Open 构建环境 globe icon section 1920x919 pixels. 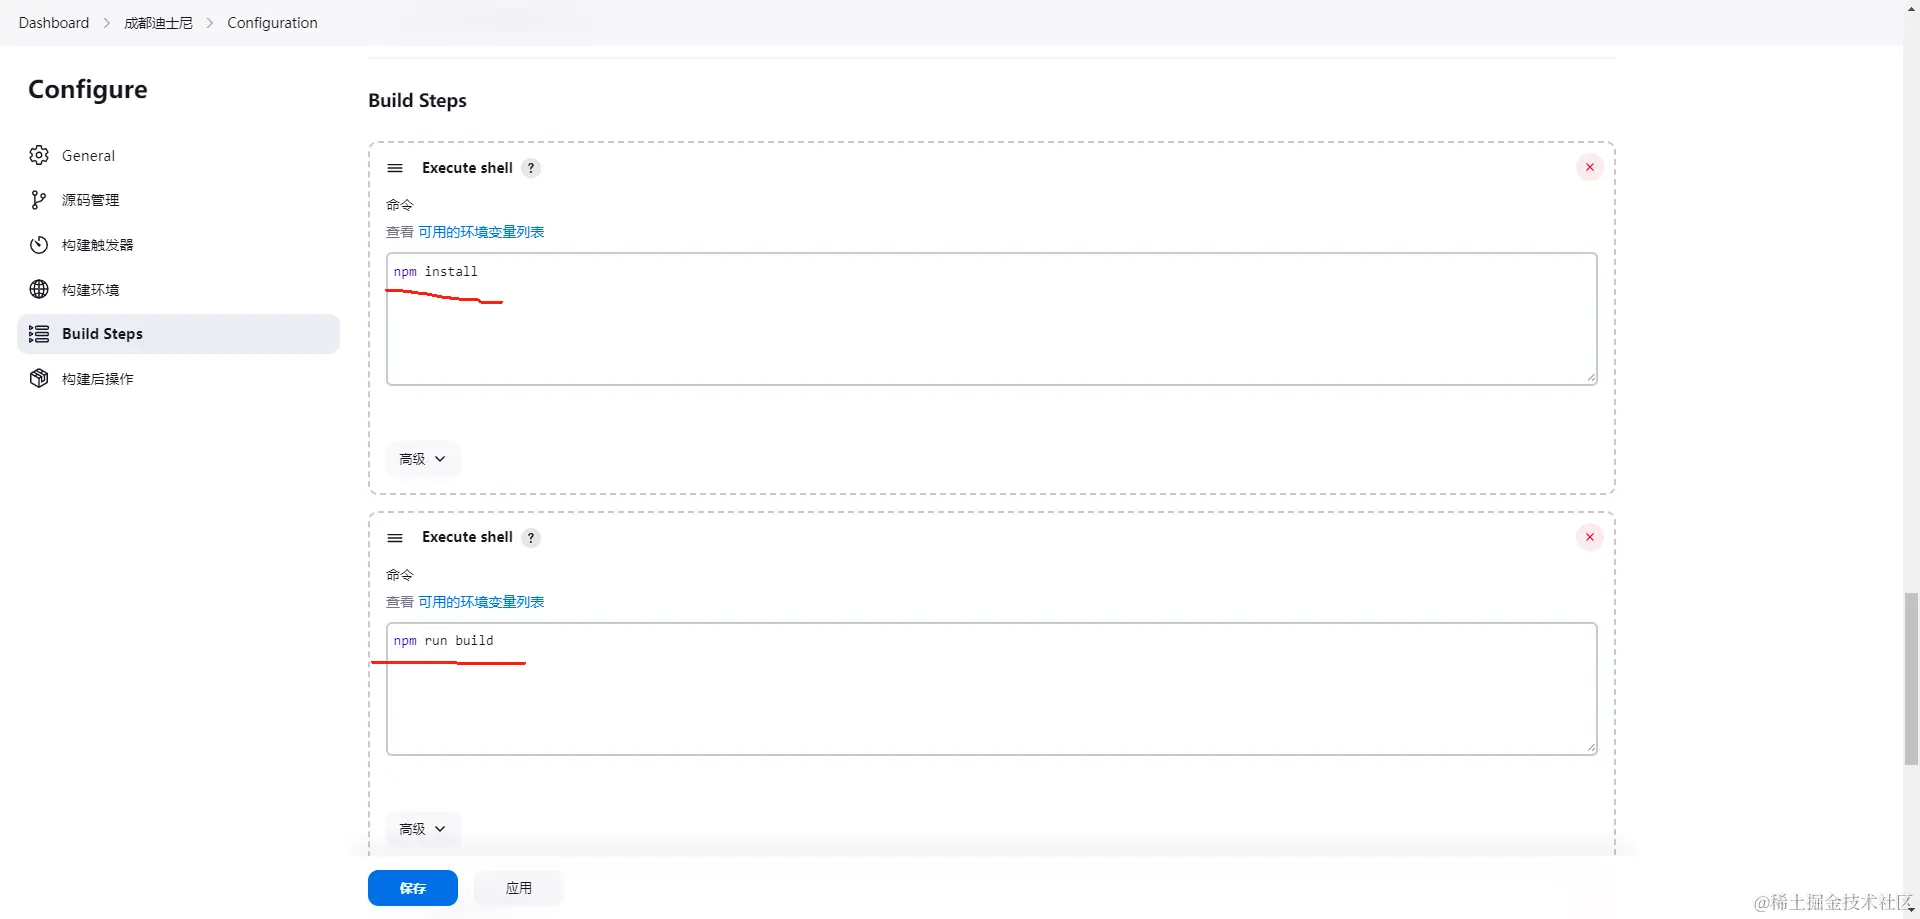pyautogui.click(x=39, y=289)
